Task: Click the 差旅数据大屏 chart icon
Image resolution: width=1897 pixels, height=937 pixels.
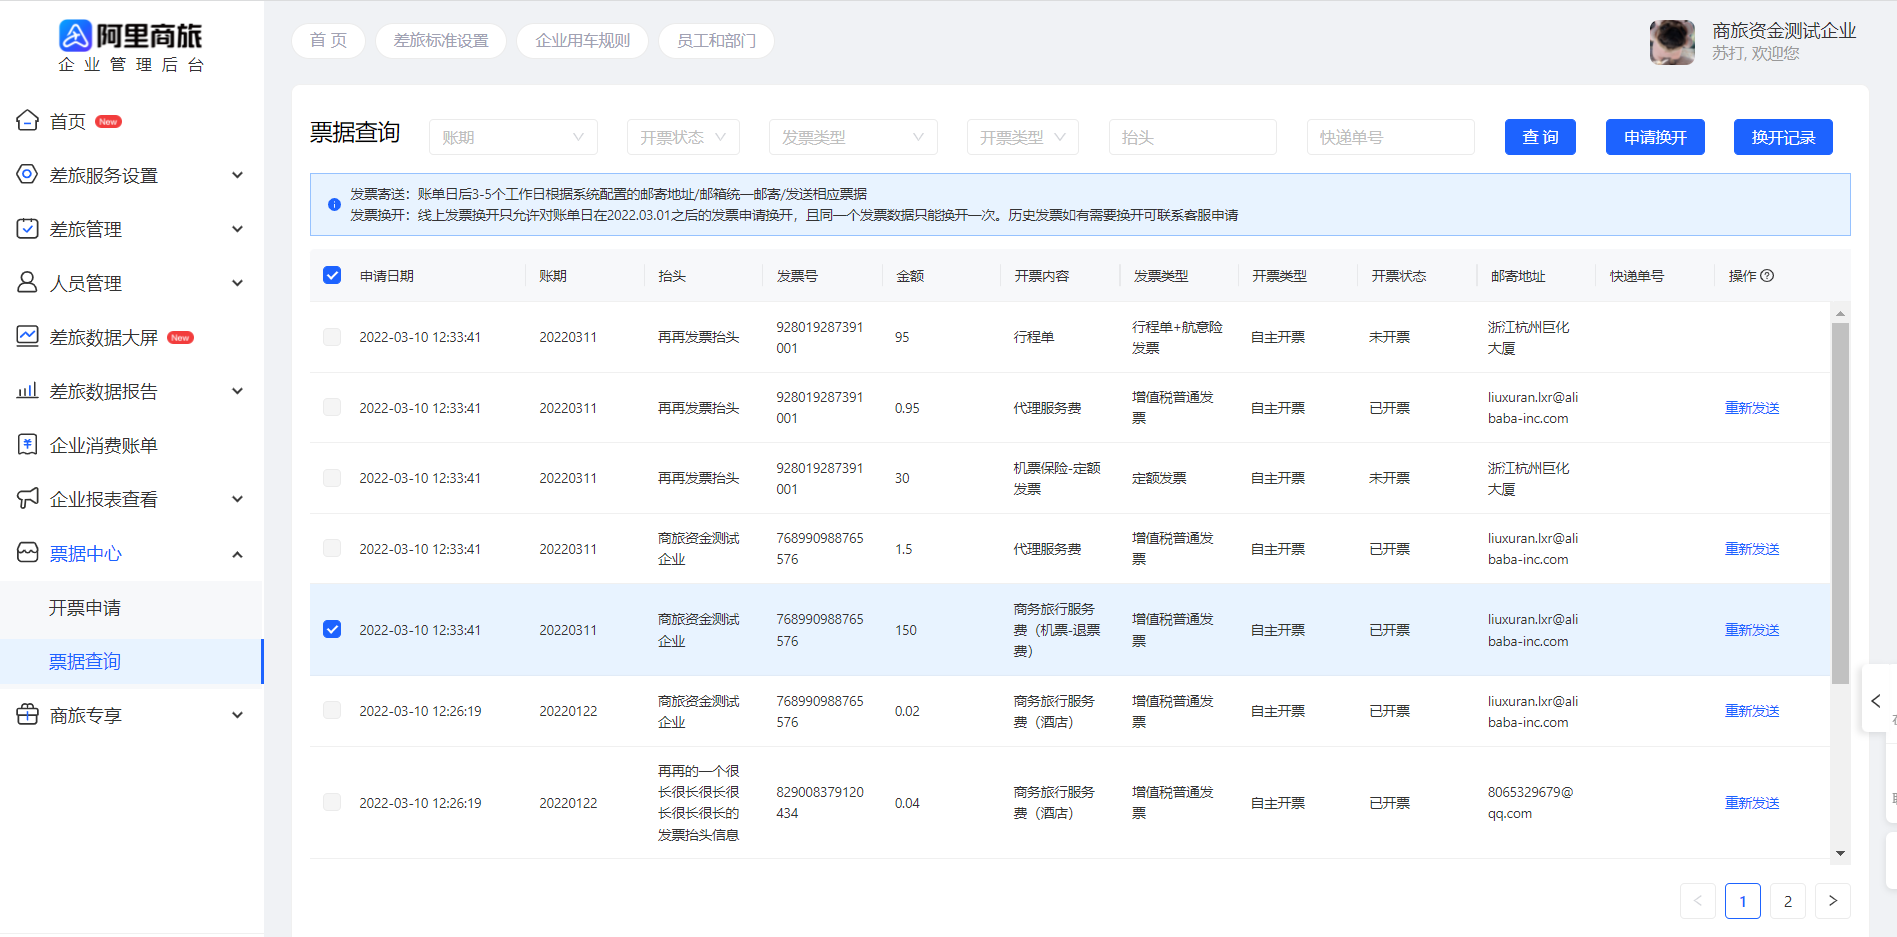Action: 28,337
